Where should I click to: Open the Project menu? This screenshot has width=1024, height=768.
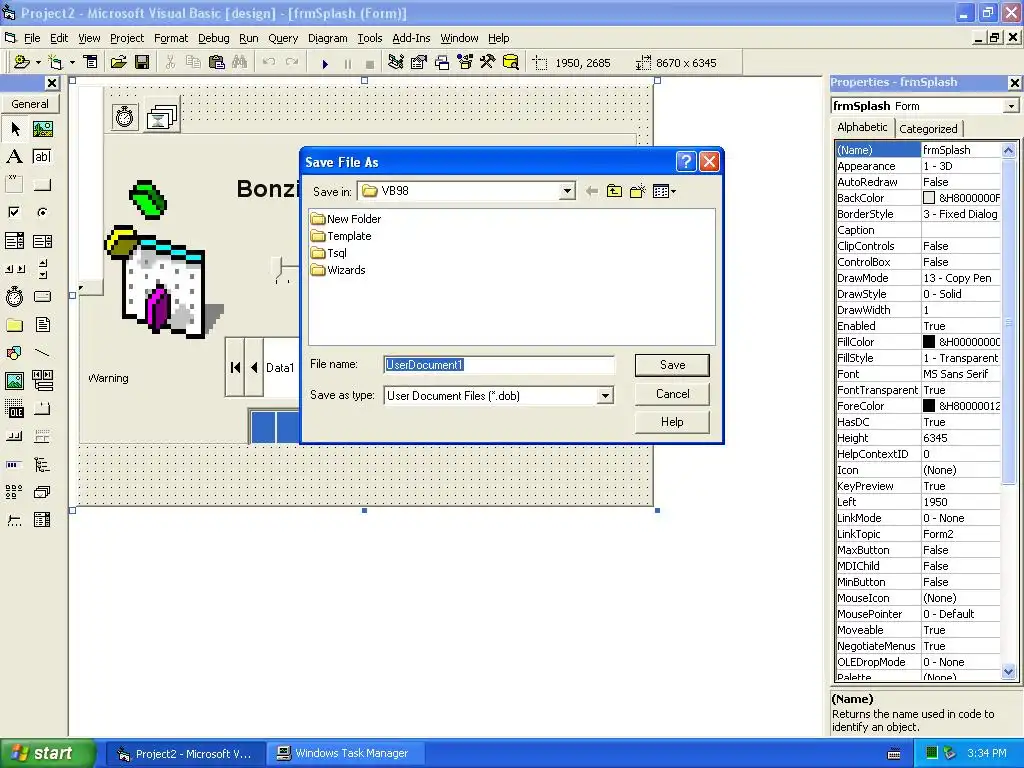pos(127,38)
